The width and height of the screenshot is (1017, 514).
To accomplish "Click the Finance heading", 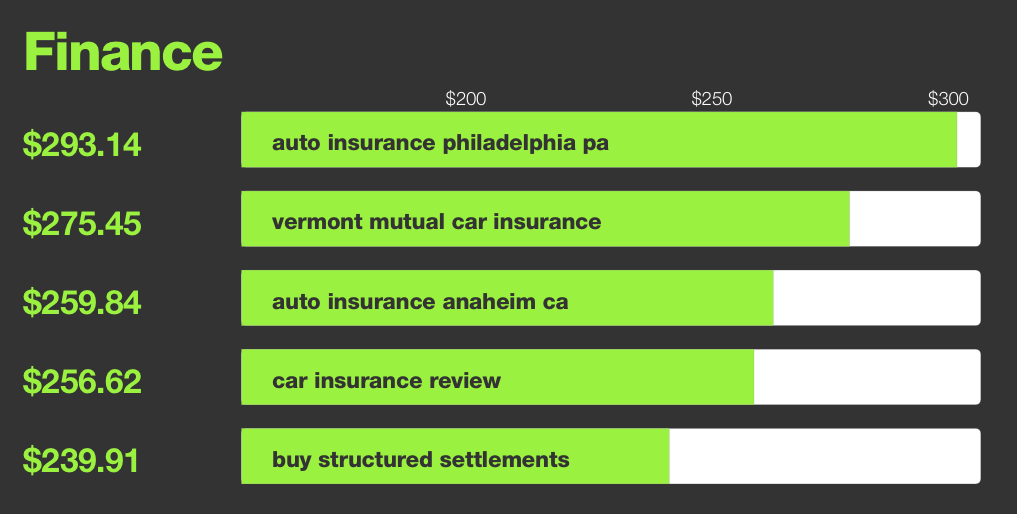I will [123, 52].
